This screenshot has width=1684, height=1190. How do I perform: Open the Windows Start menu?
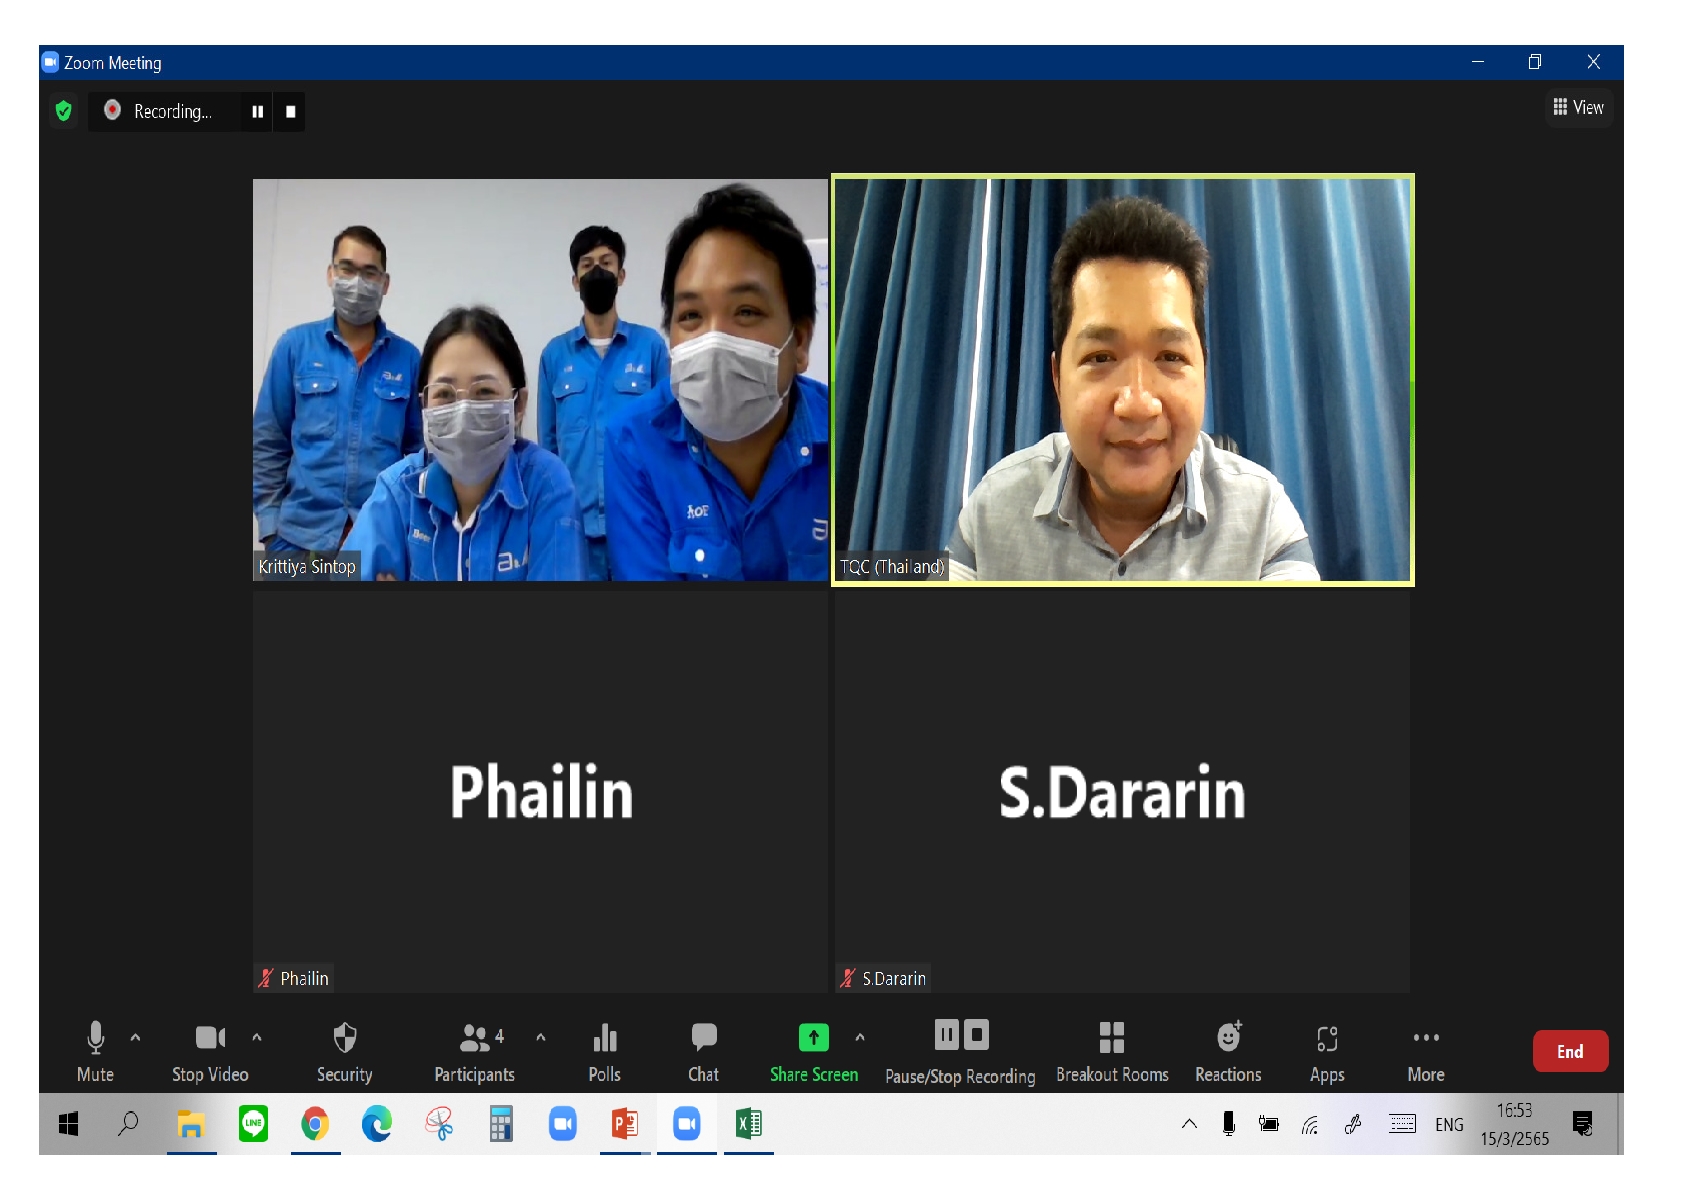point(68,1124)
